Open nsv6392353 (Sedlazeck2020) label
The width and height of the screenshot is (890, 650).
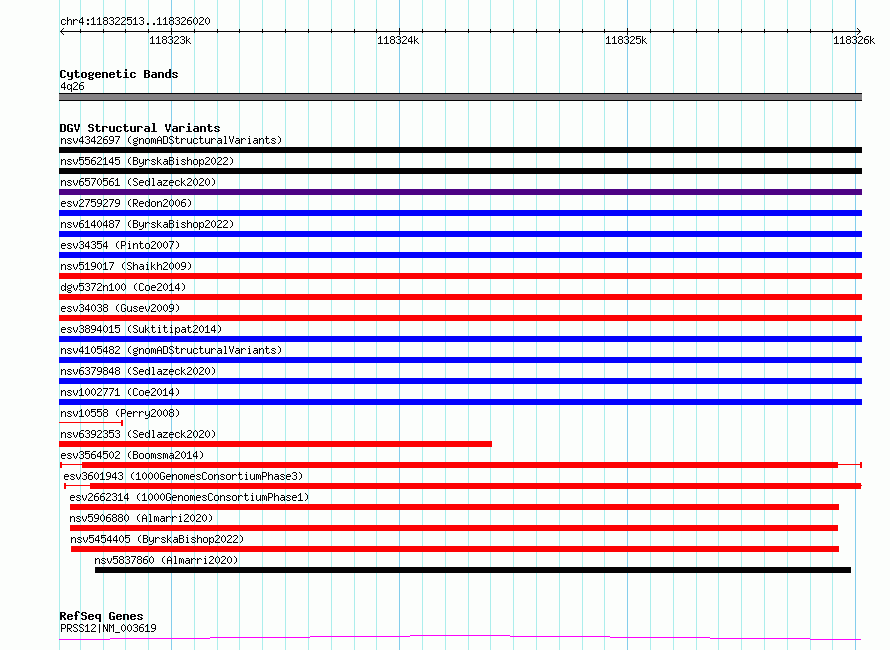click(138, 434)
